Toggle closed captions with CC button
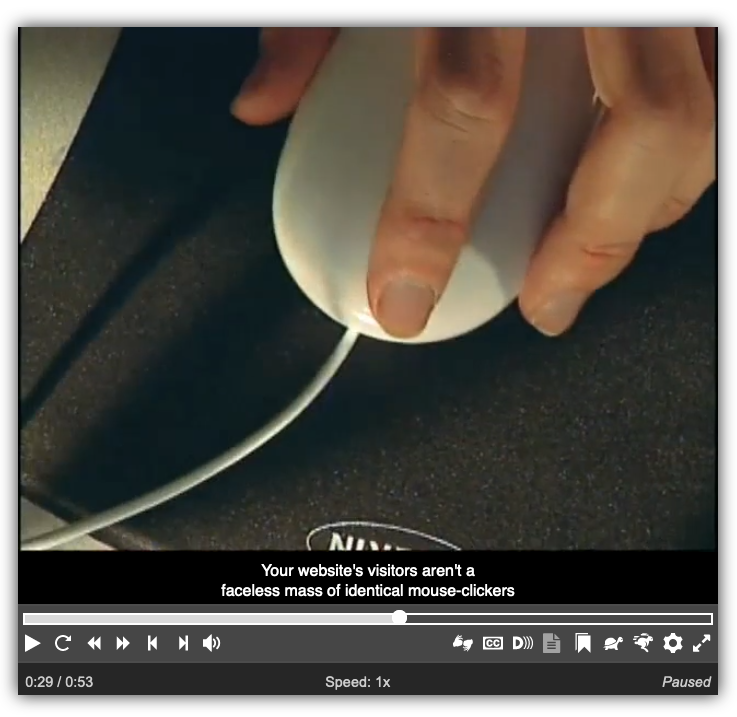Image resolution: width=737 pixels, height=717 pixels. [x=493, y=643]
